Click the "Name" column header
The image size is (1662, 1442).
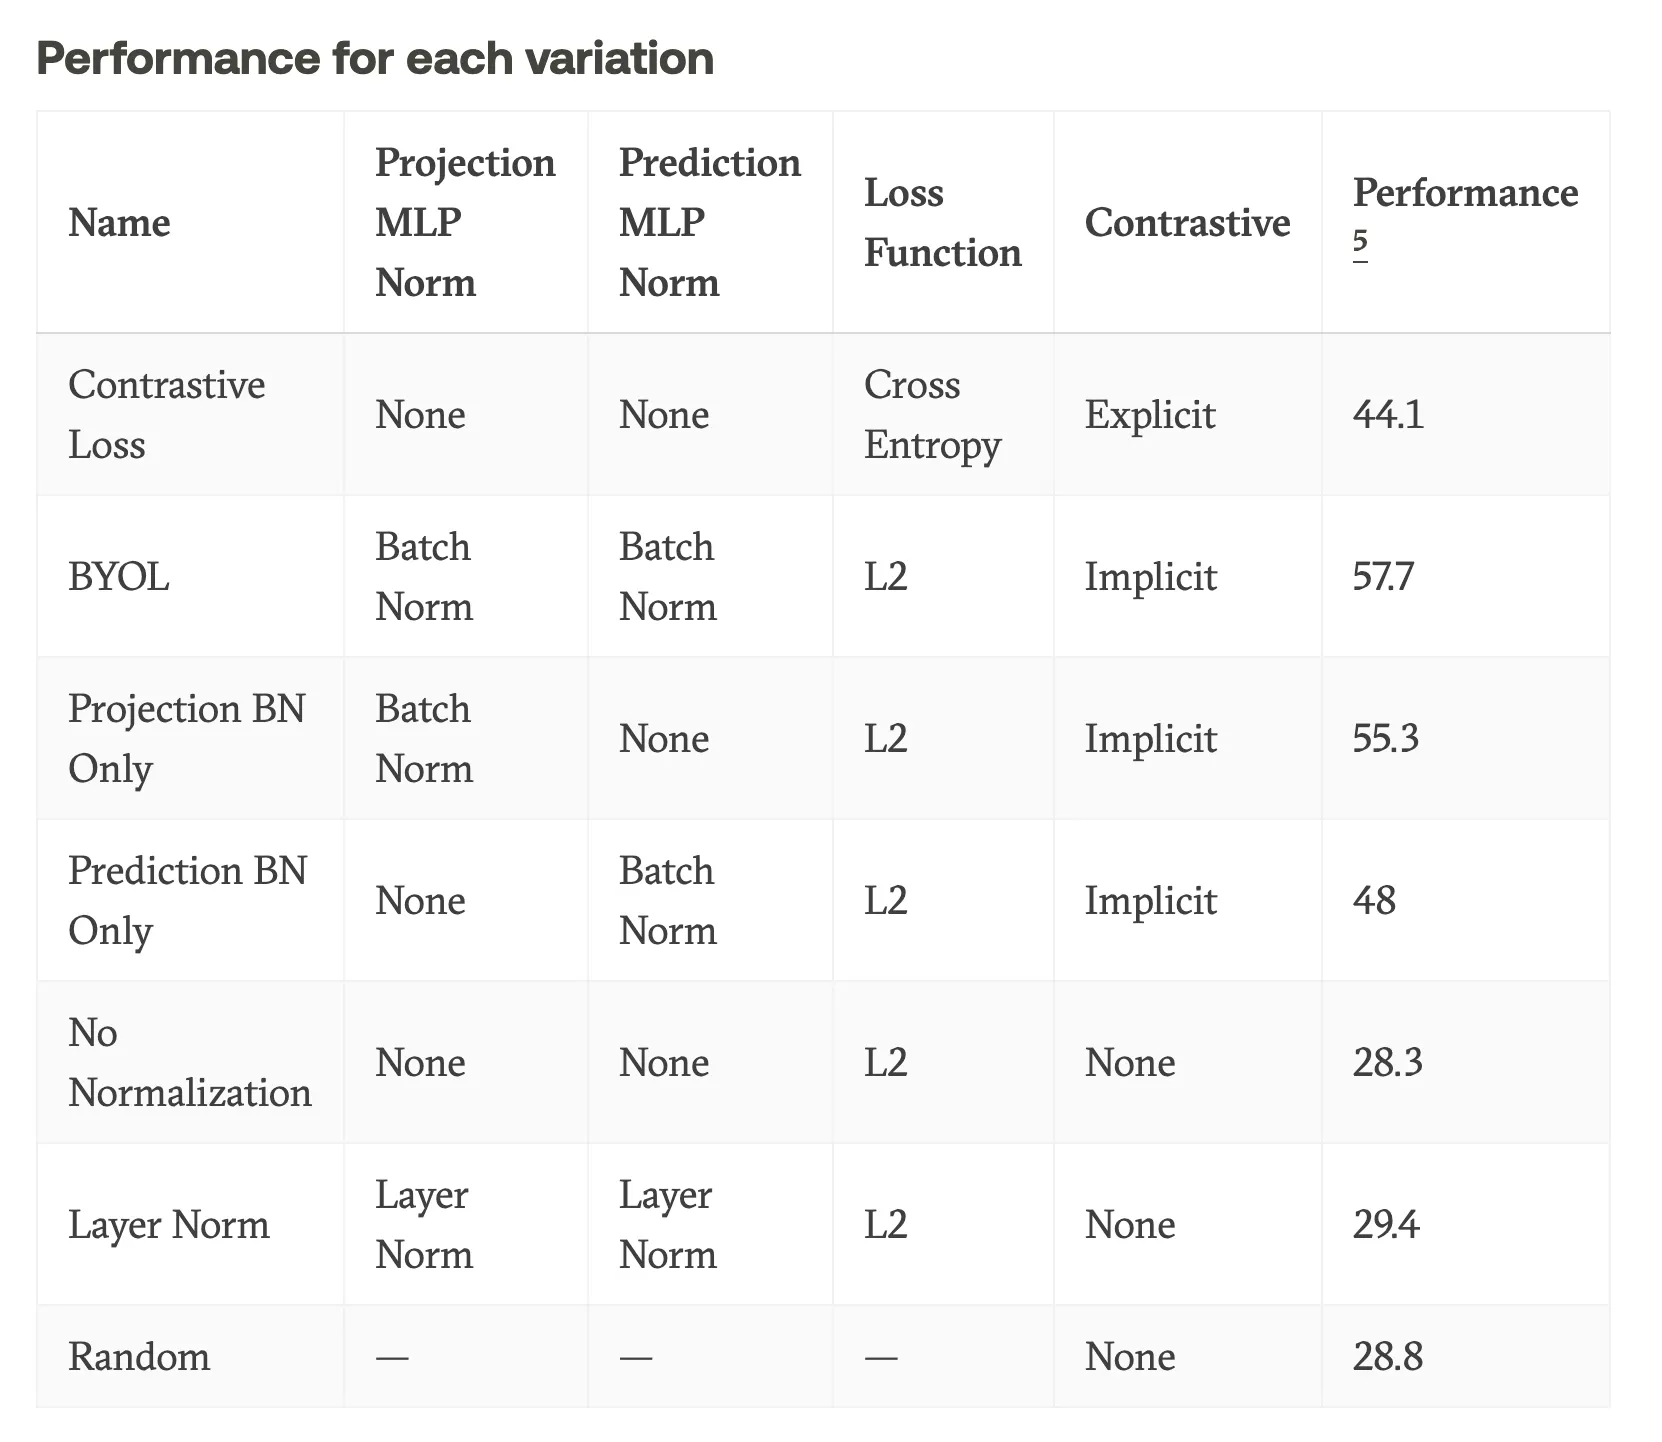tap(119, 222)
